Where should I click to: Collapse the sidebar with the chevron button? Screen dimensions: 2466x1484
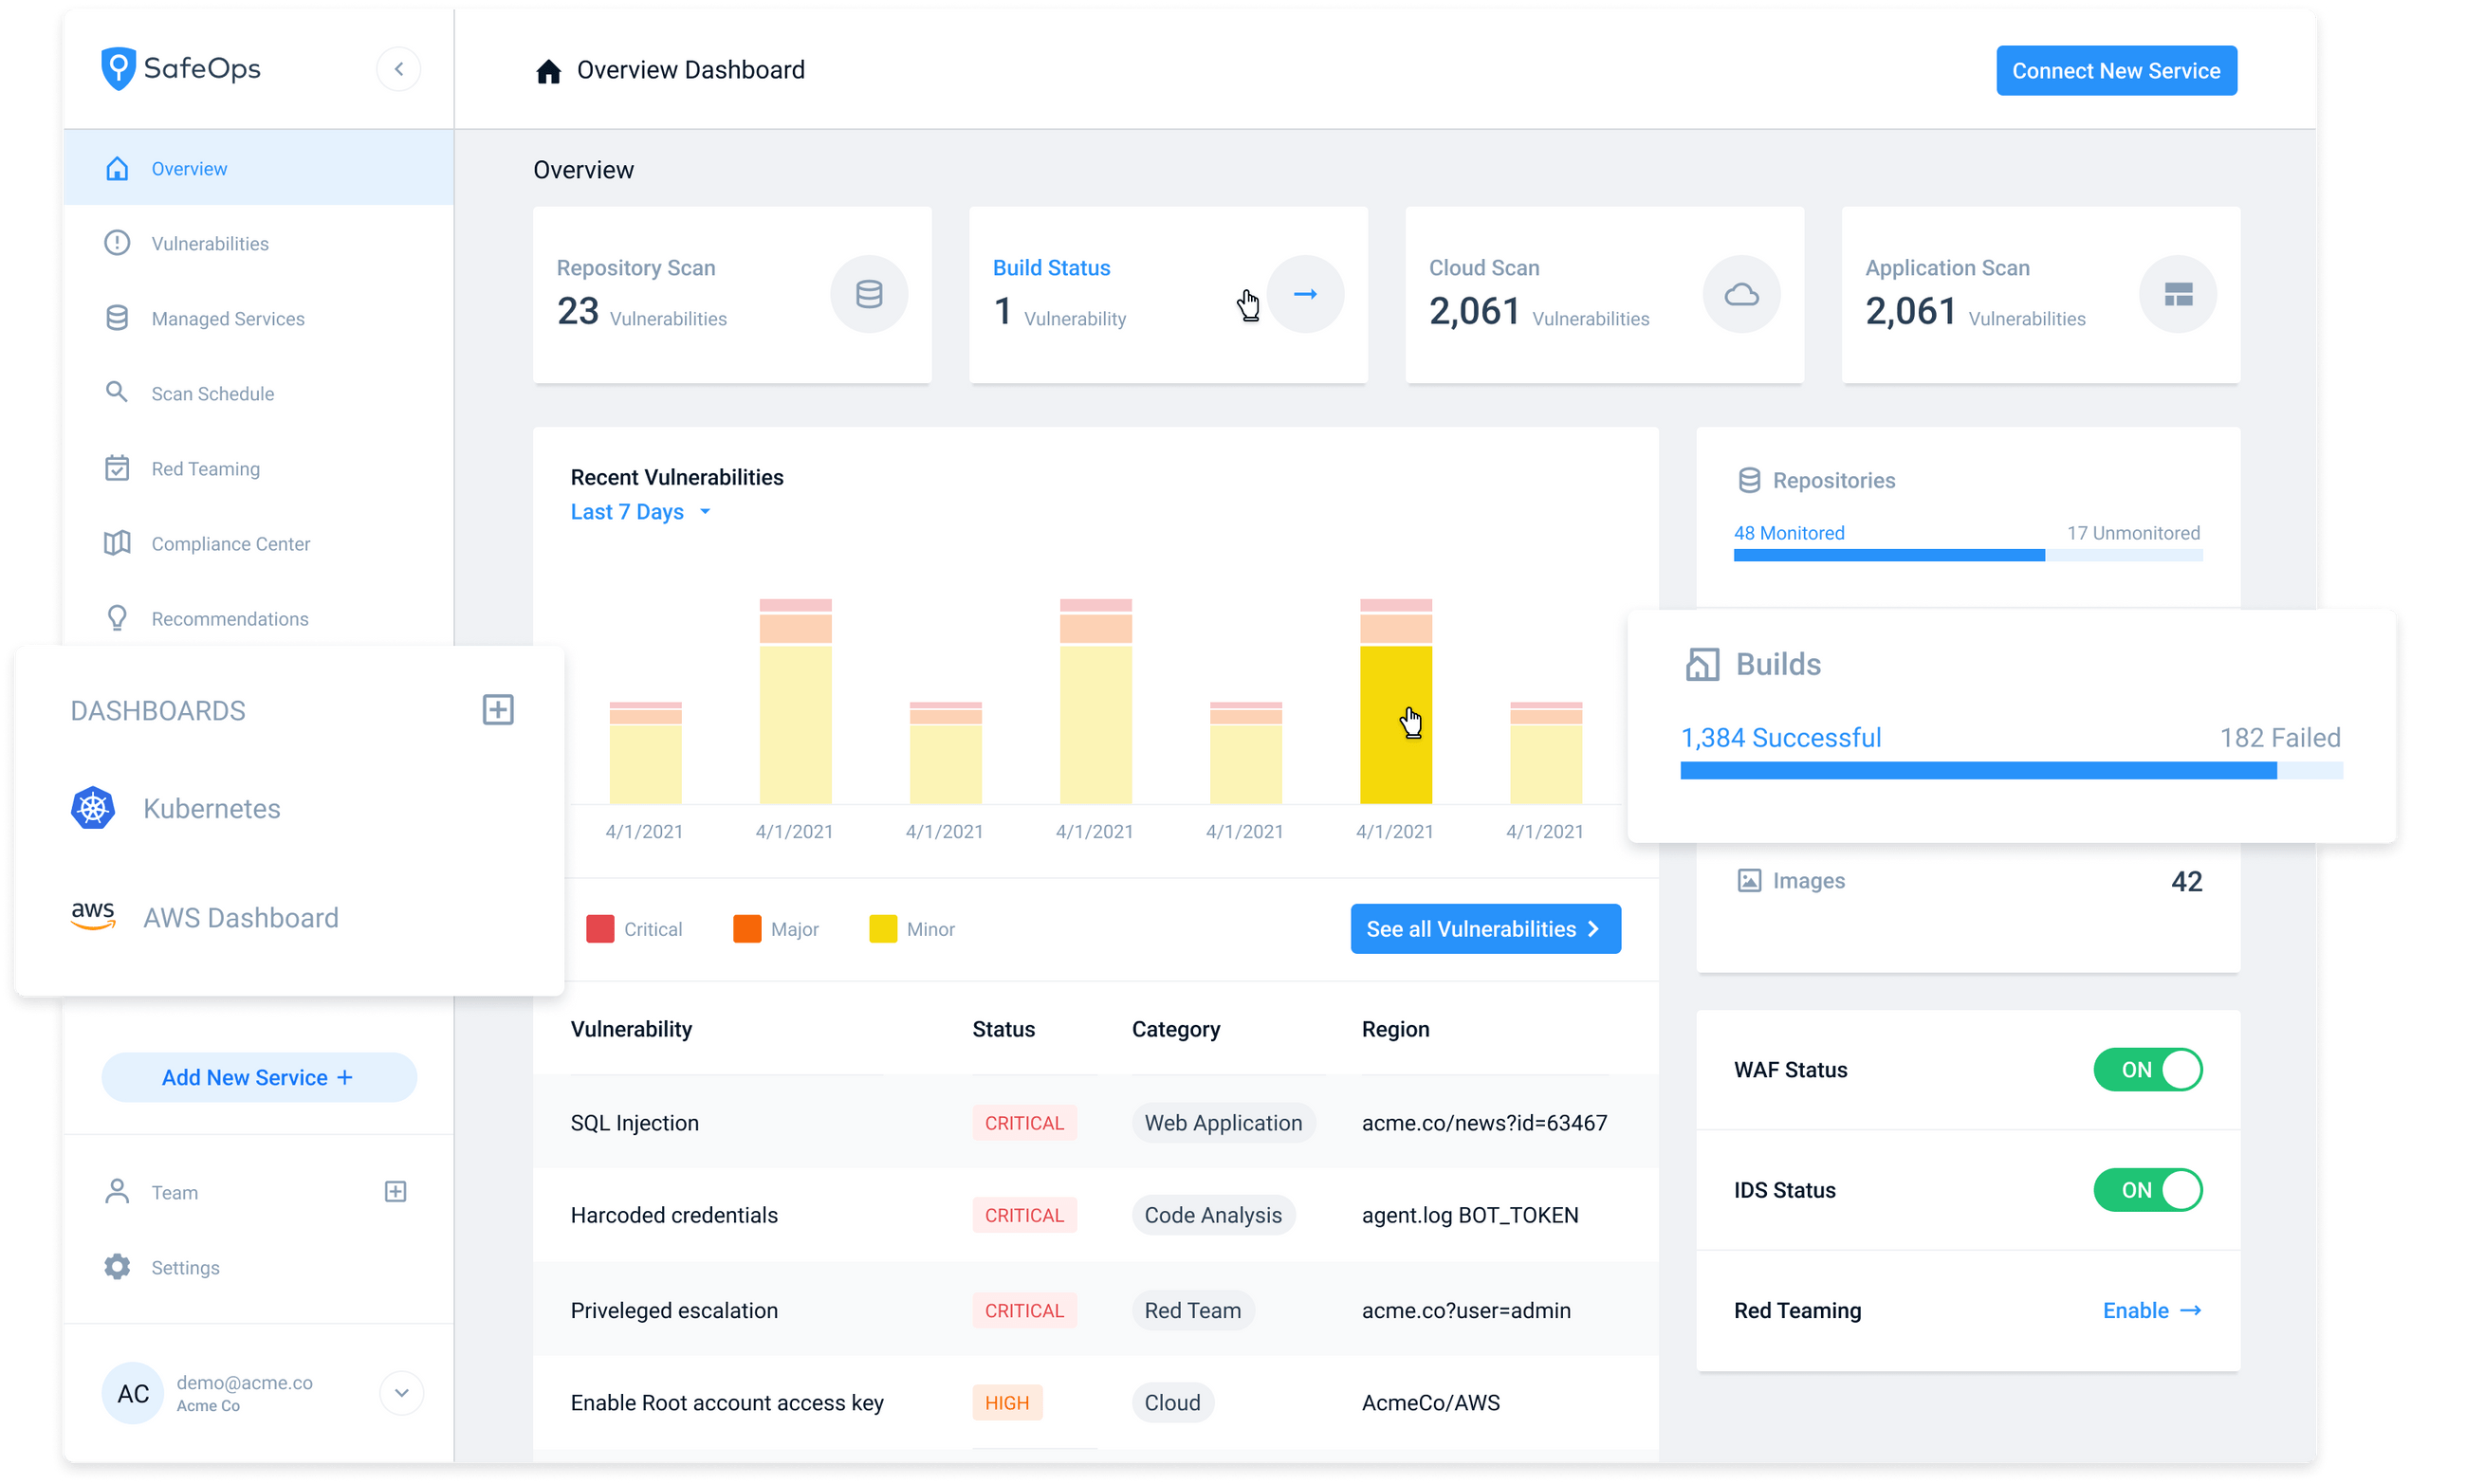pyautogui.click(x=399, y=68)
